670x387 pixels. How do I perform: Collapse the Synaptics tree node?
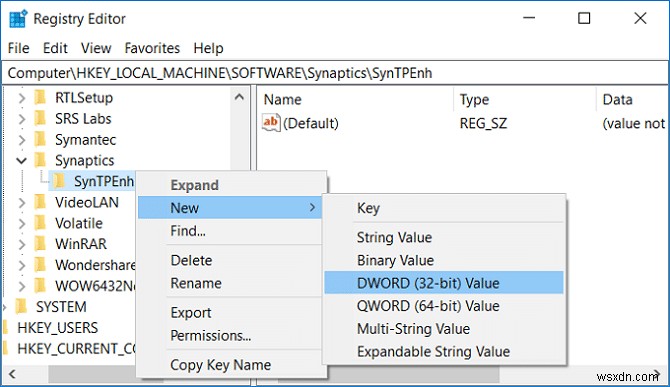click(x=21, y=161)
